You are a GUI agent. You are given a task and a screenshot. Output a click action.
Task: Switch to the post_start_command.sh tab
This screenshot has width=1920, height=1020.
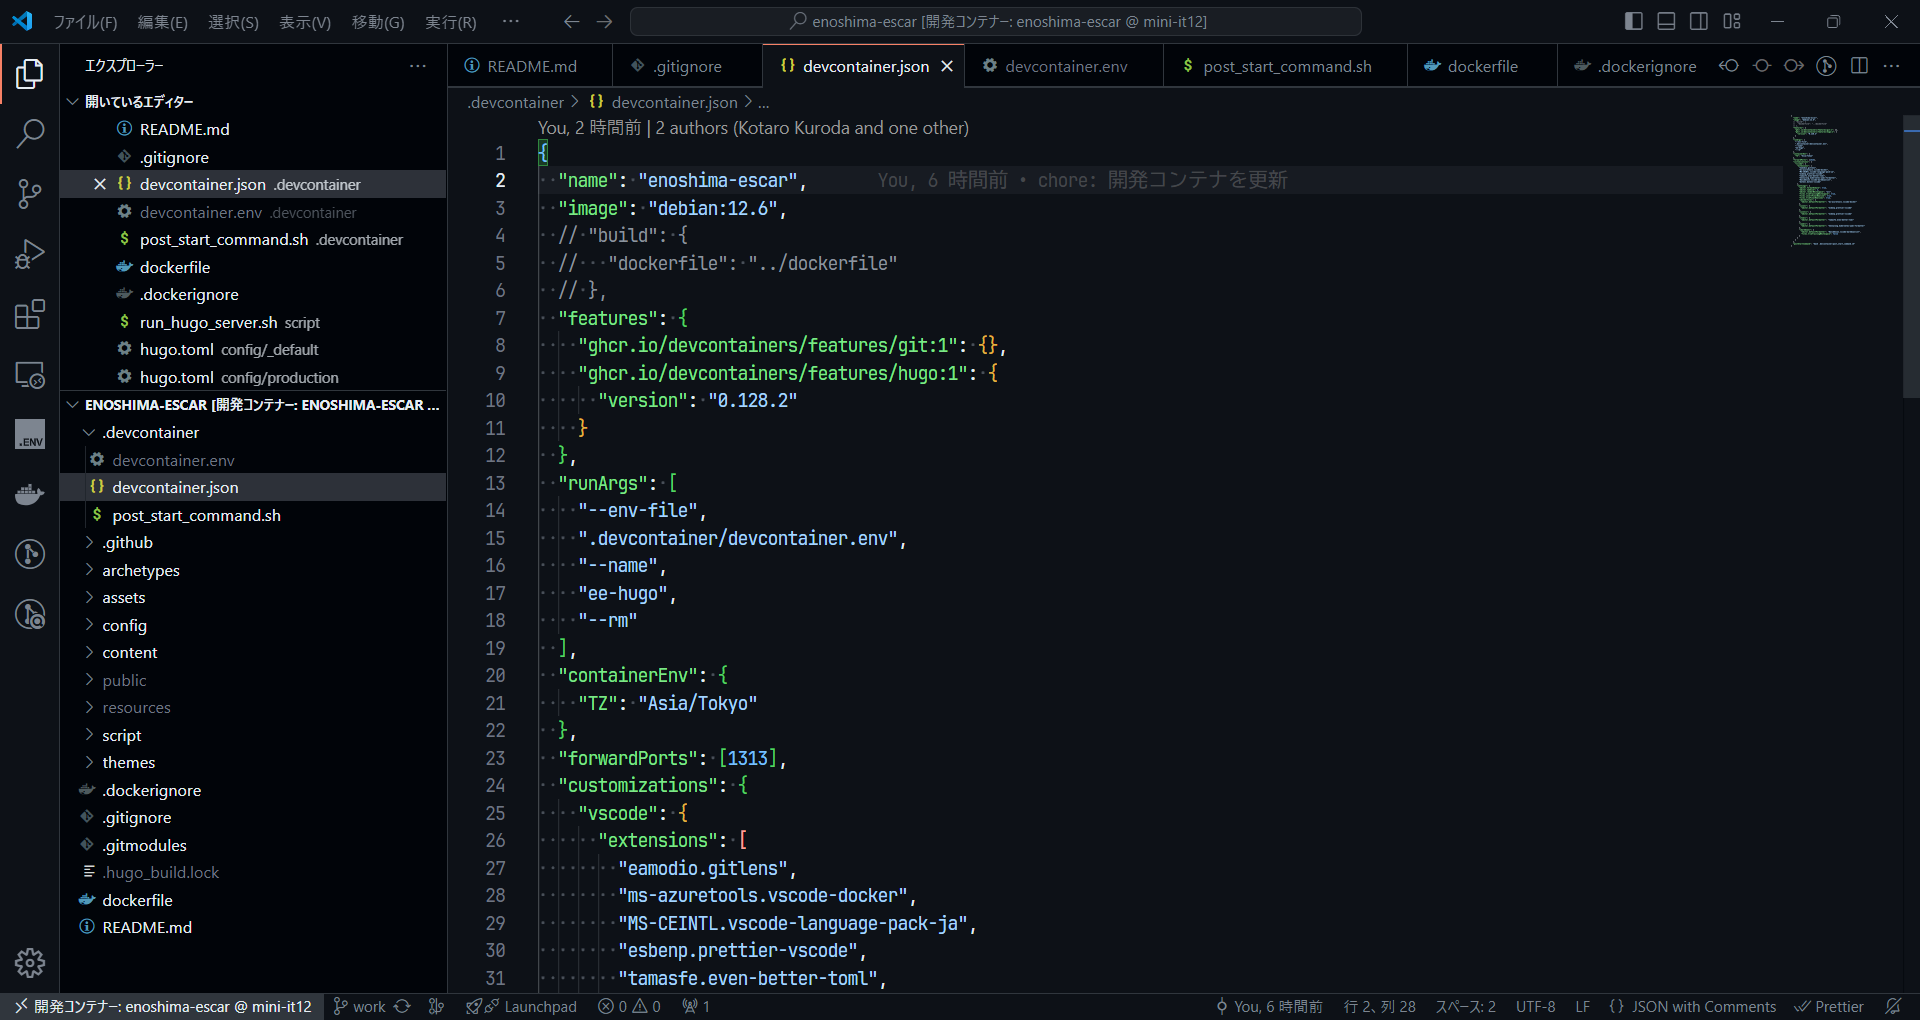click(1286, 66)
